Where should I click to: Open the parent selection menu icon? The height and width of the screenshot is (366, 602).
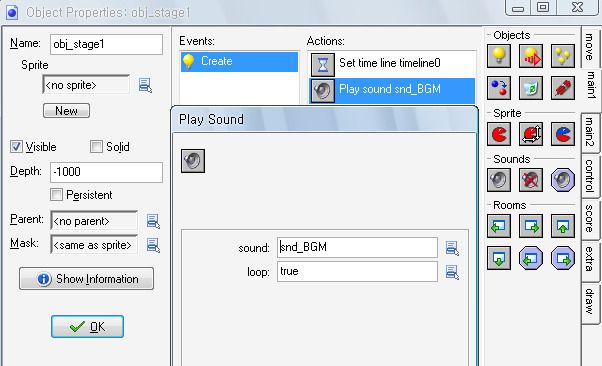pyautogui.click(x=153, y=221)
